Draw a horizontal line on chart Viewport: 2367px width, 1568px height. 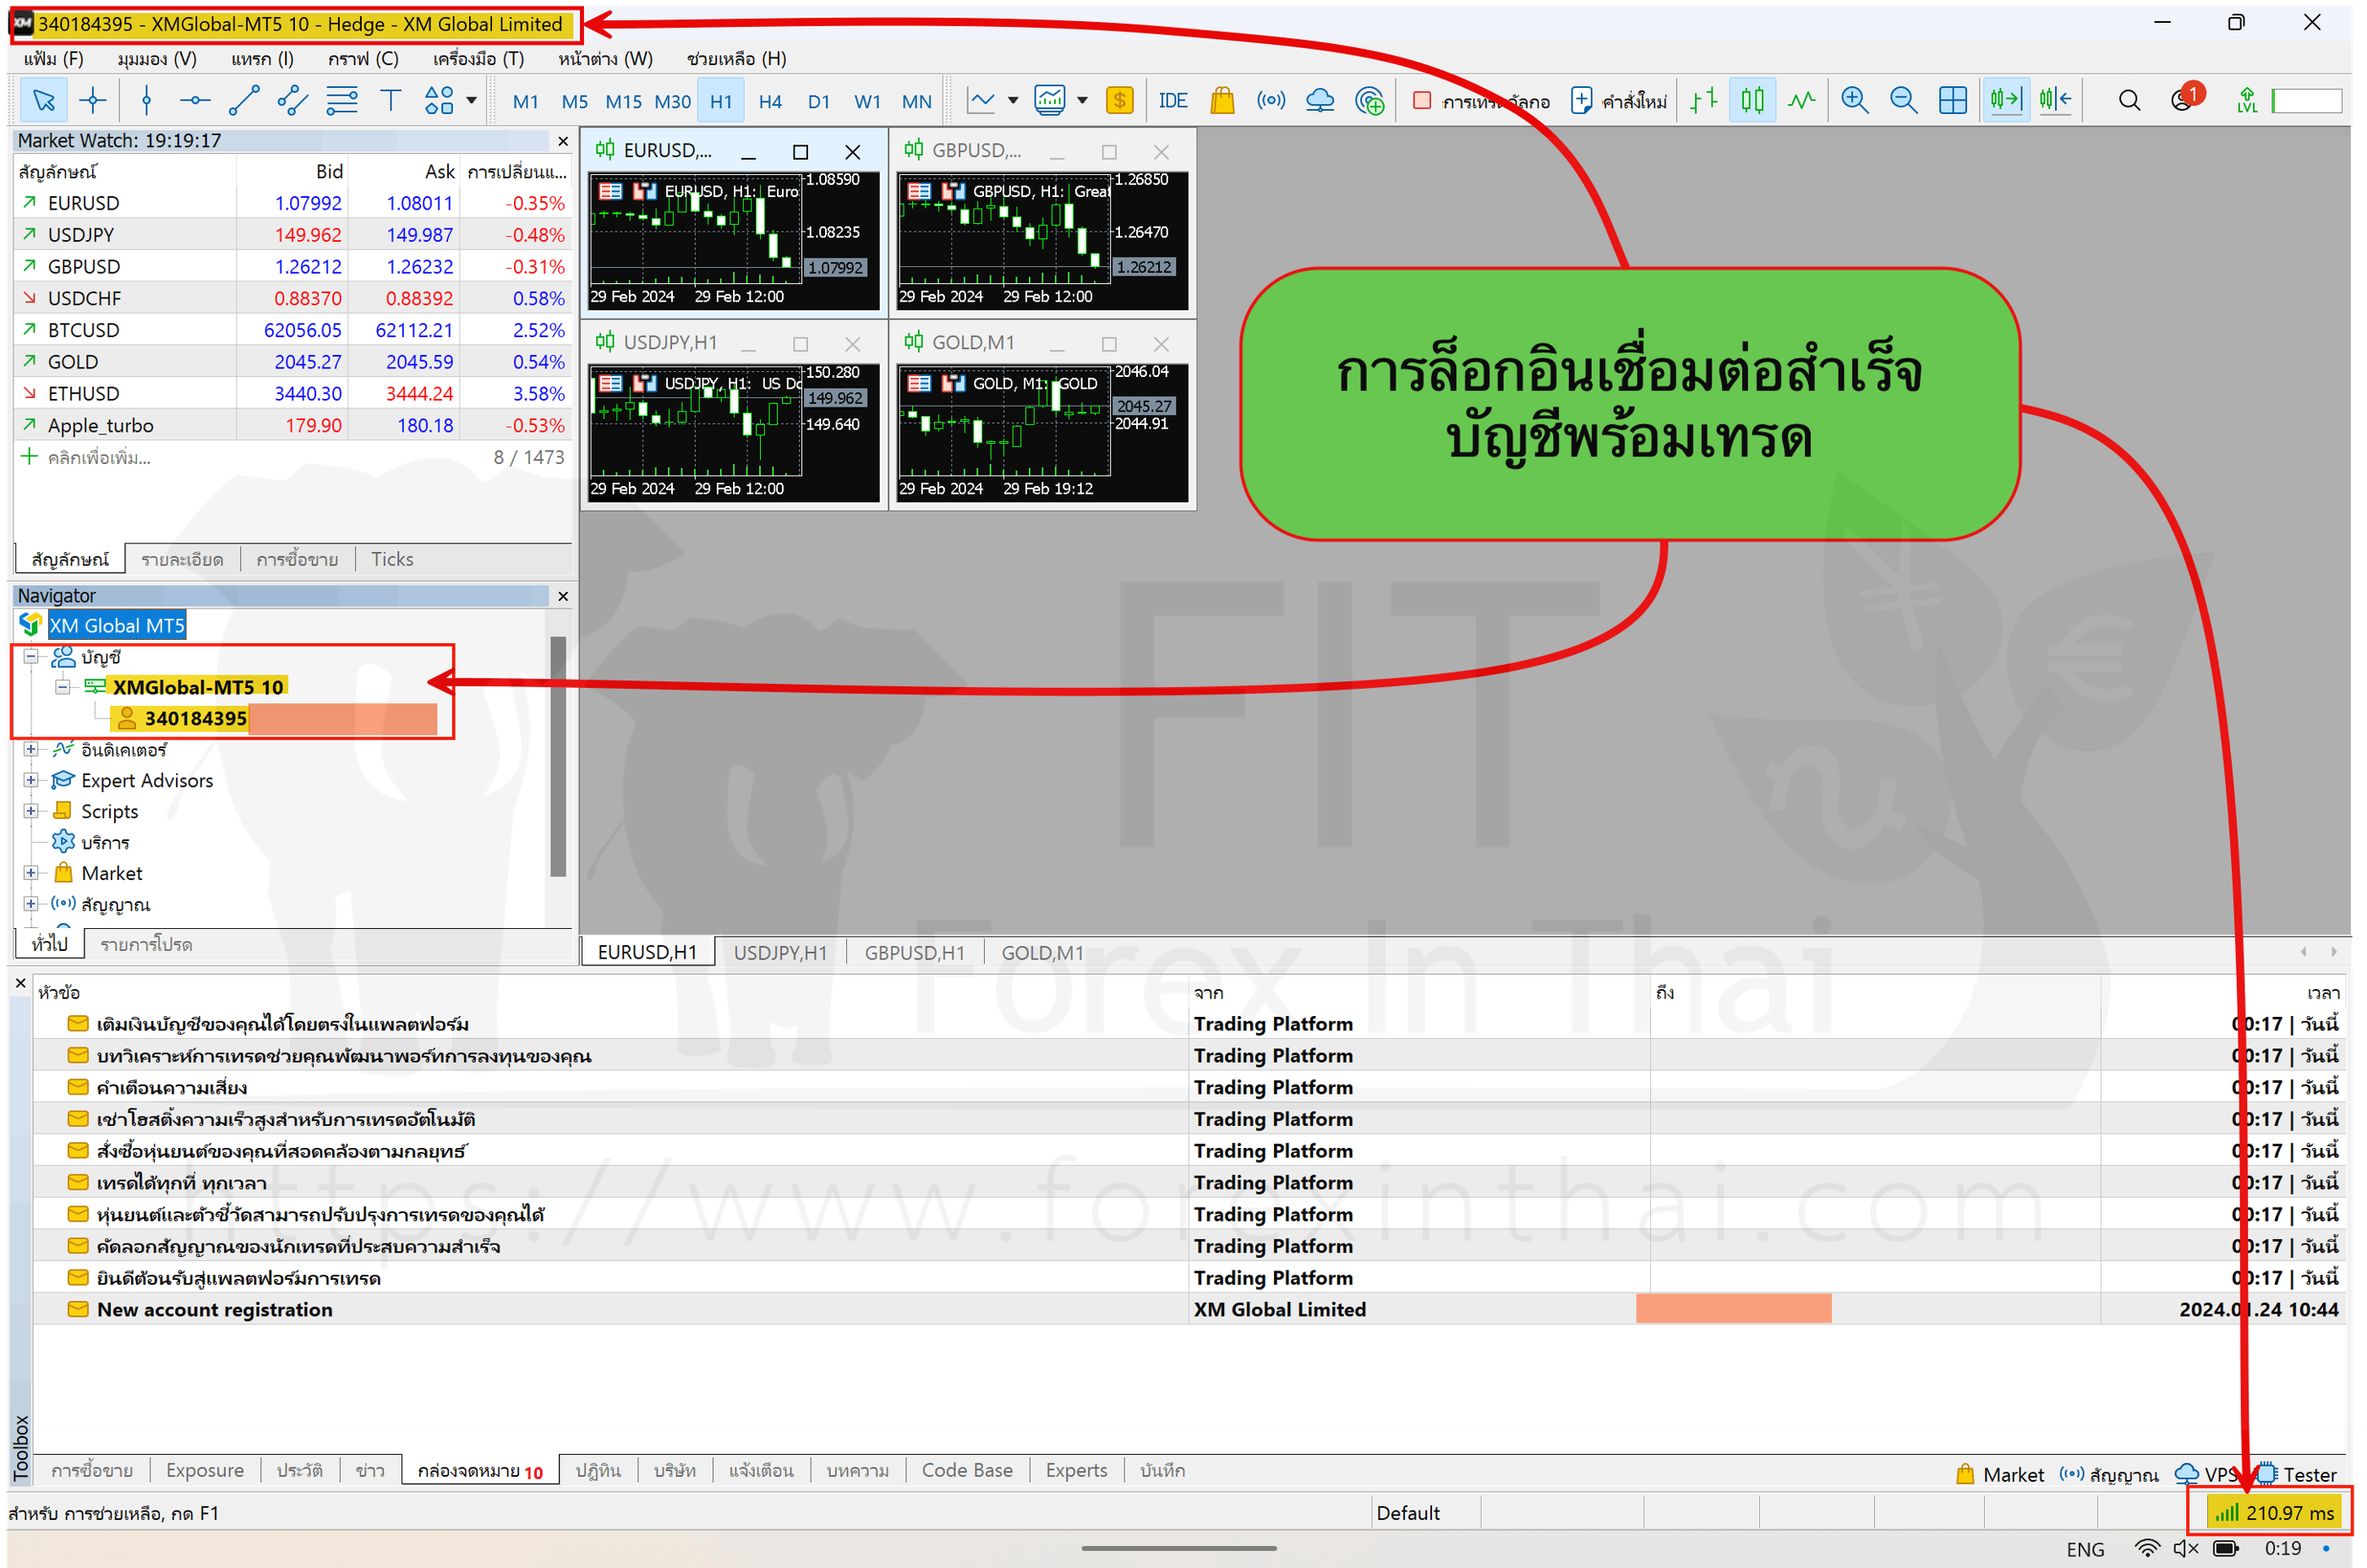[195, 100]
